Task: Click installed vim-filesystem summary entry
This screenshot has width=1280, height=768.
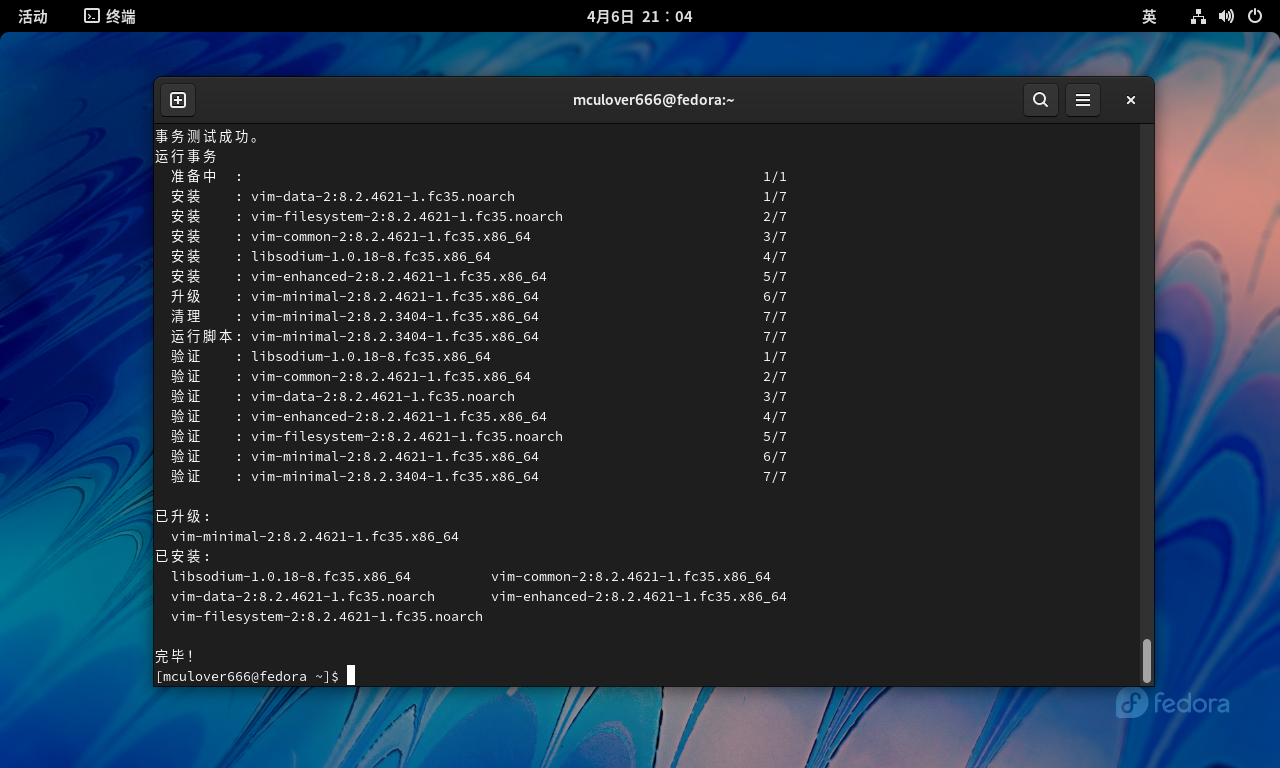Action: point(327,616)
